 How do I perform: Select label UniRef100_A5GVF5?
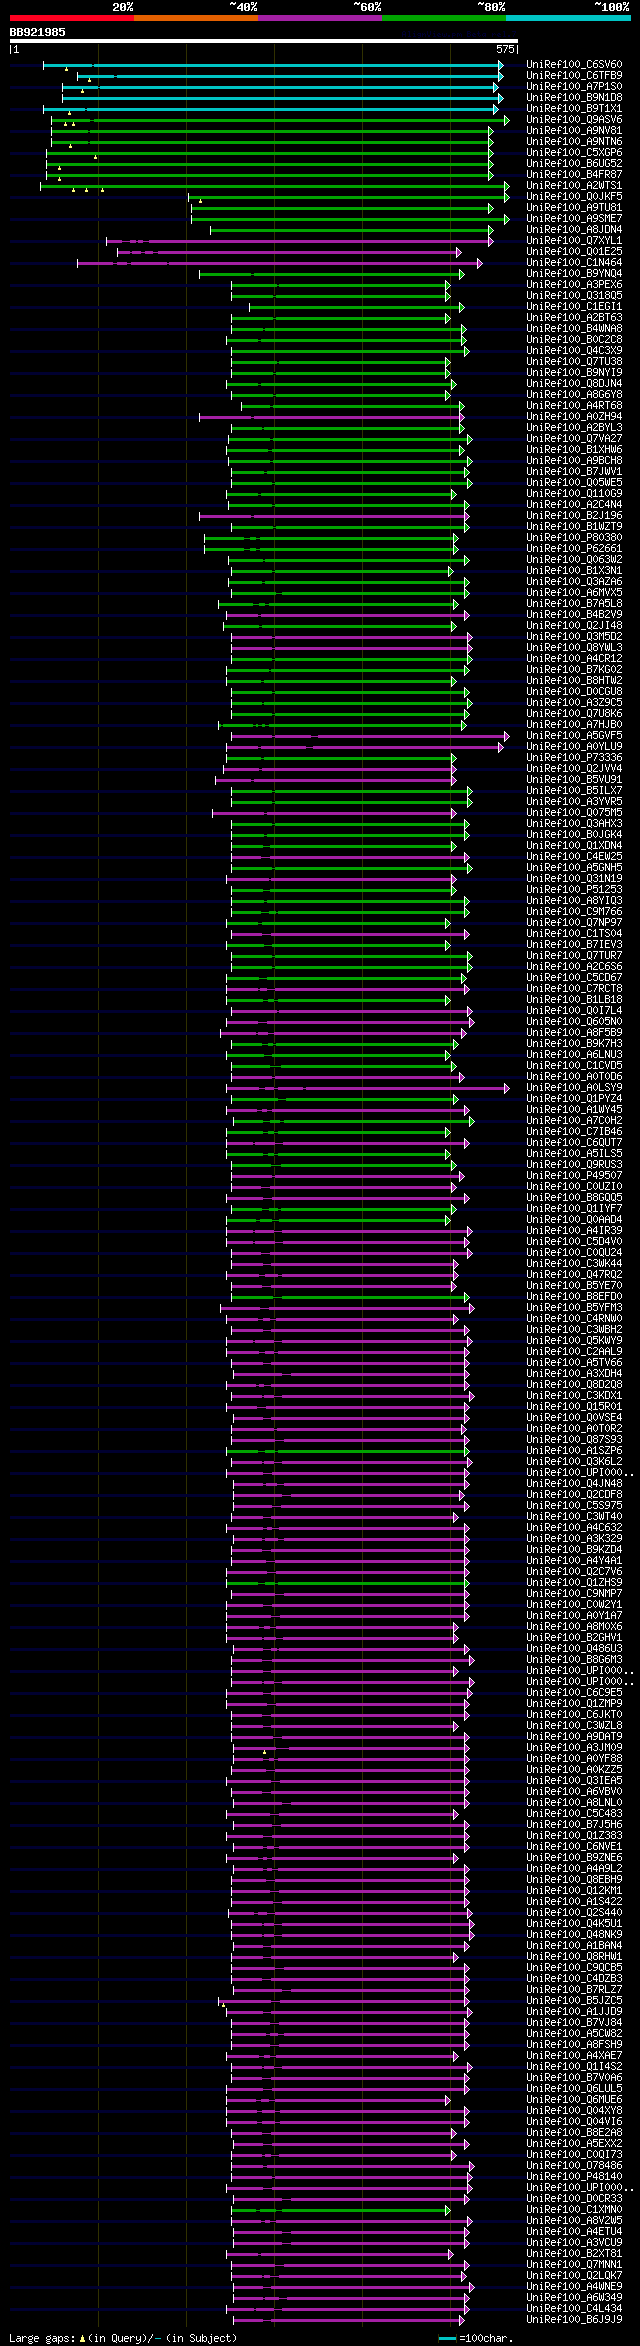[x=574, y=736]
